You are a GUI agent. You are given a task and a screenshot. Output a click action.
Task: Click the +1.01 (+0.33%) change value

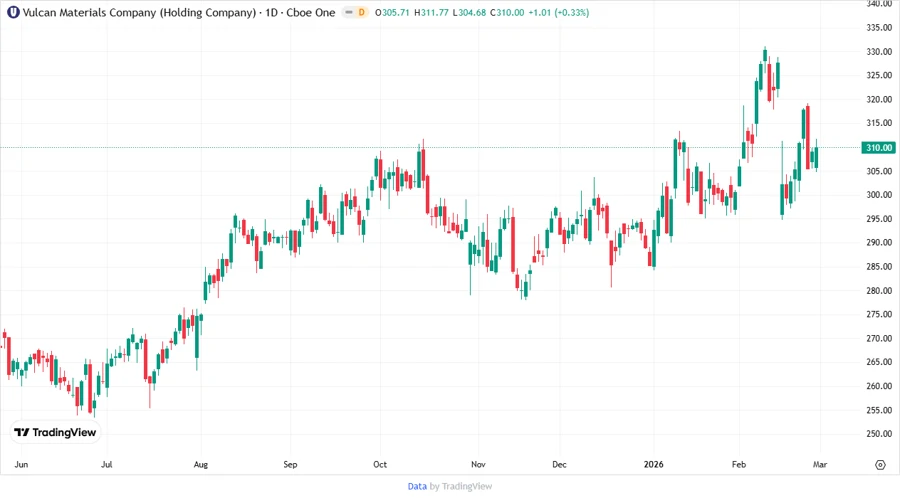tap(558, 12)
